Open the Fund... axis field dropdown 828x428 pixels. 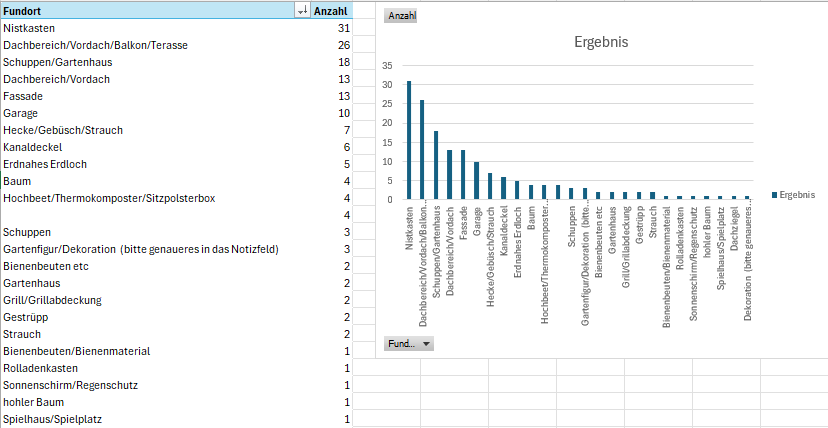coord(409,344)
